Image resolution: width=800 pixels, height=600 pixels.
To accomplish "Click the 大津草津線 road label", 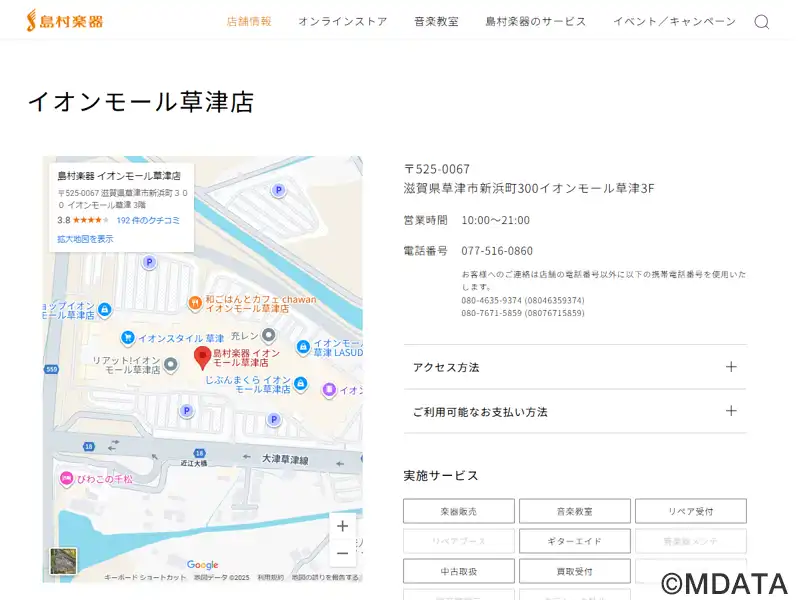I will click(x=285, y=459).
